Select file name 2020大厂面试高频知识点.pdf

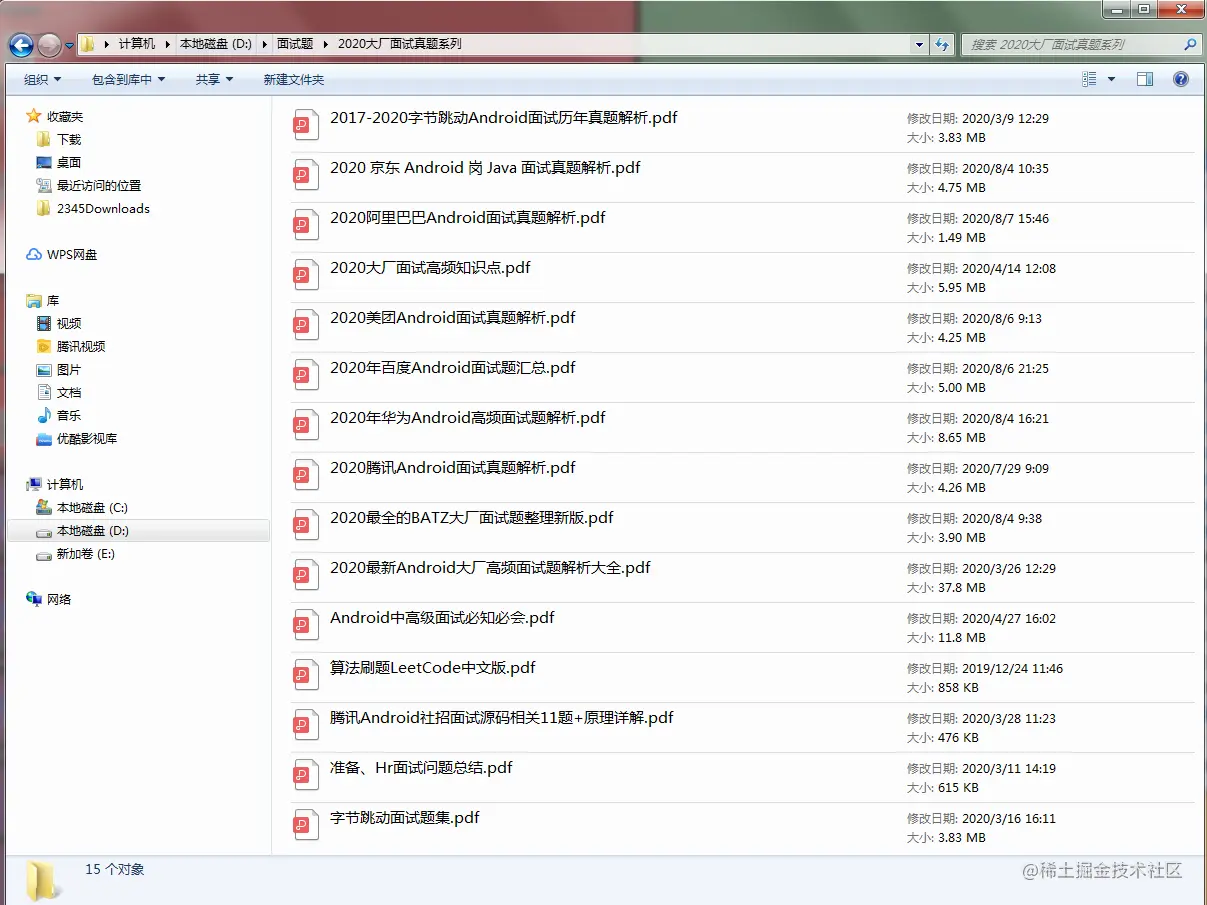(430, 267)
